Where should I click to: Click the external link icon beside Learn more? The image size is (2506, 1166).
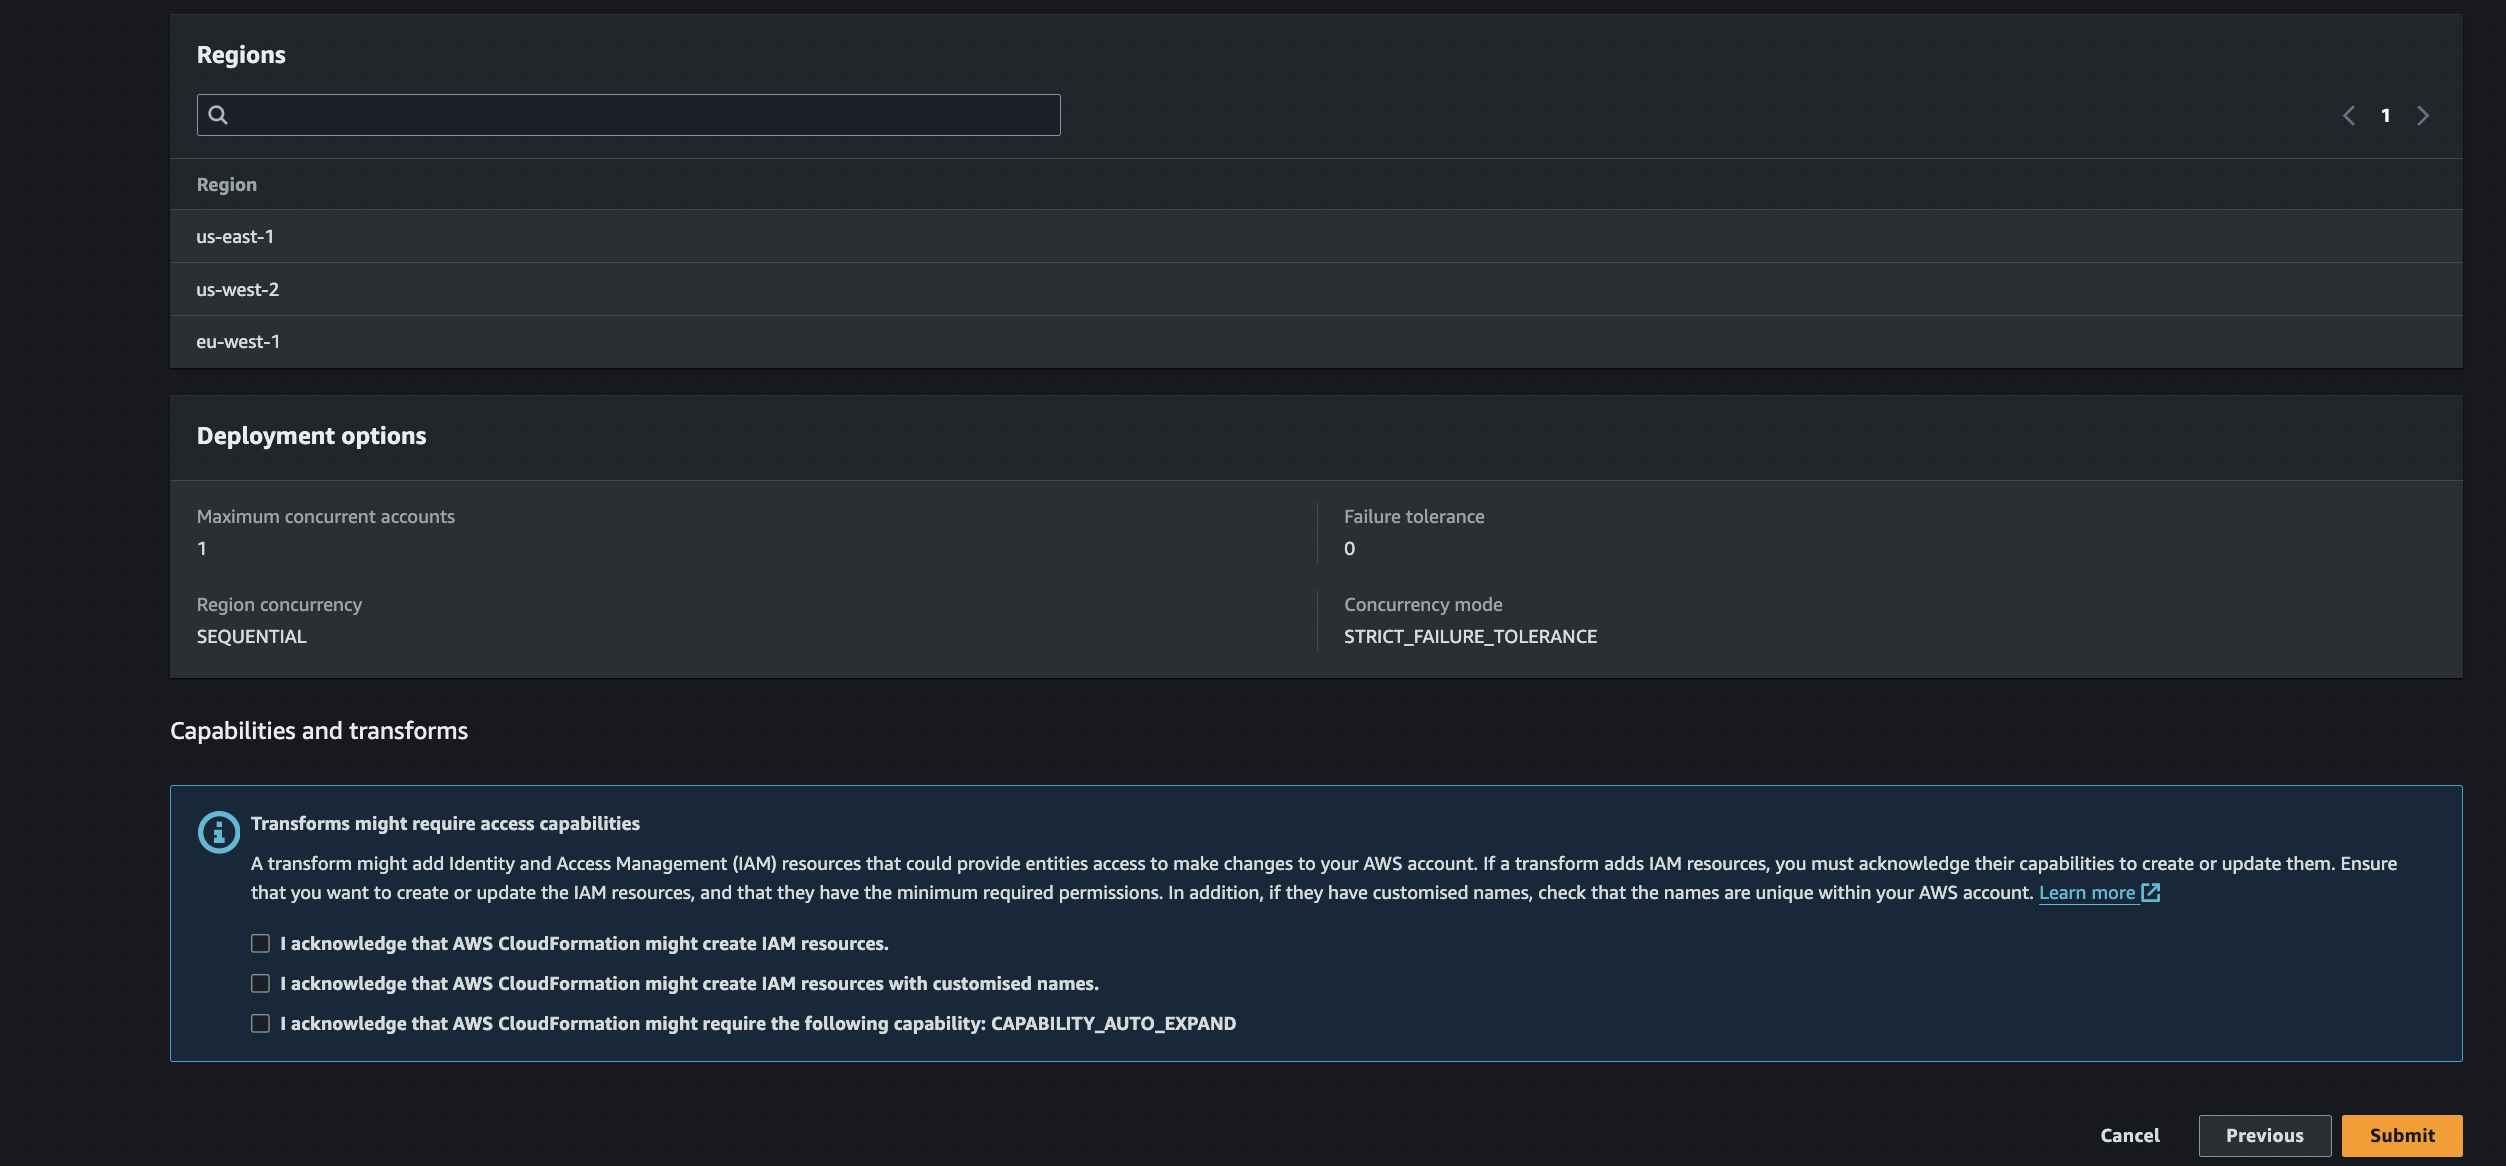point(2151,892)
